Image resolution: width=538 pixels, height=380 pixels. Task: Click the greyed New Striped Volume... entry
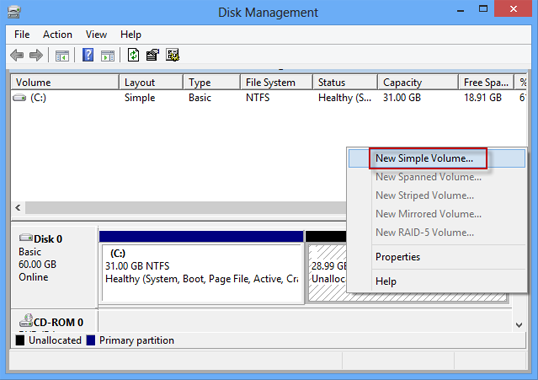coord(436,195)
